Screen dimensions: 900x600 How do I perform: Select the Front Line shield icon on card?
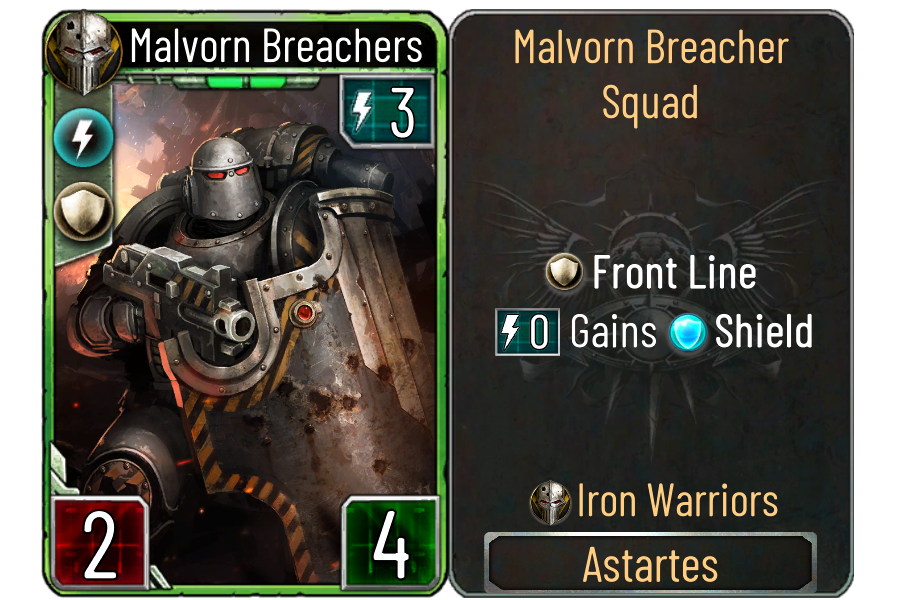point(83,211)
